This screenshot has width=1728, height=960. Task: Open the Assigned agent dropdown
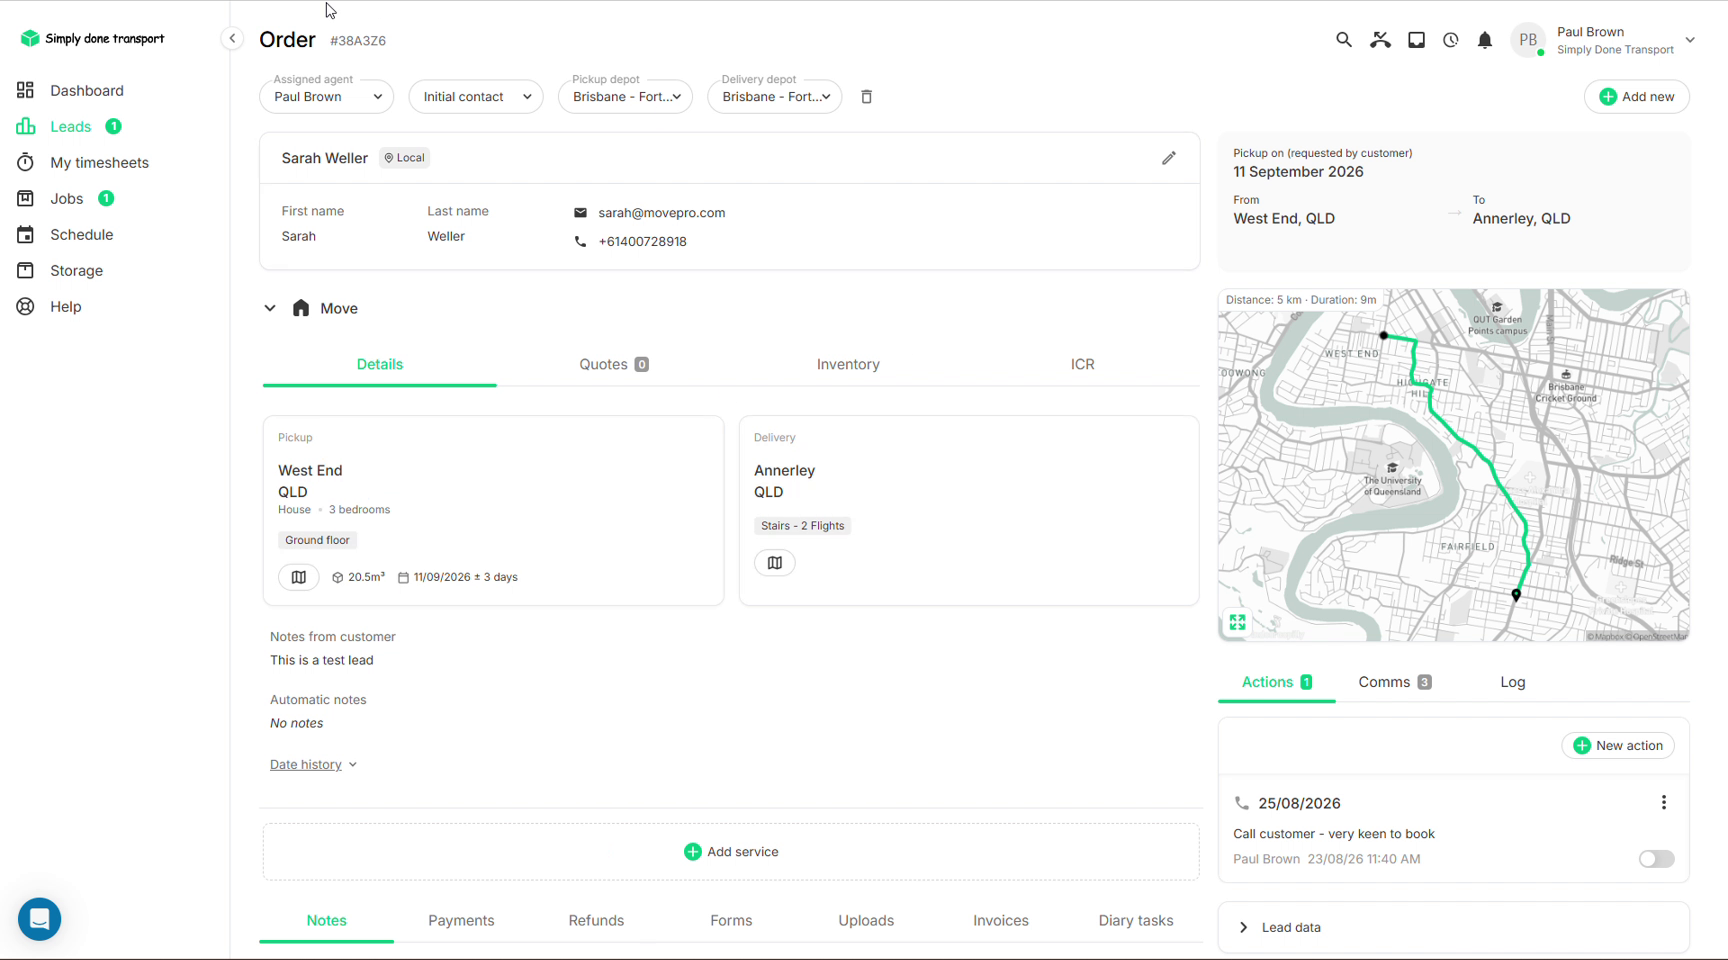327,97
